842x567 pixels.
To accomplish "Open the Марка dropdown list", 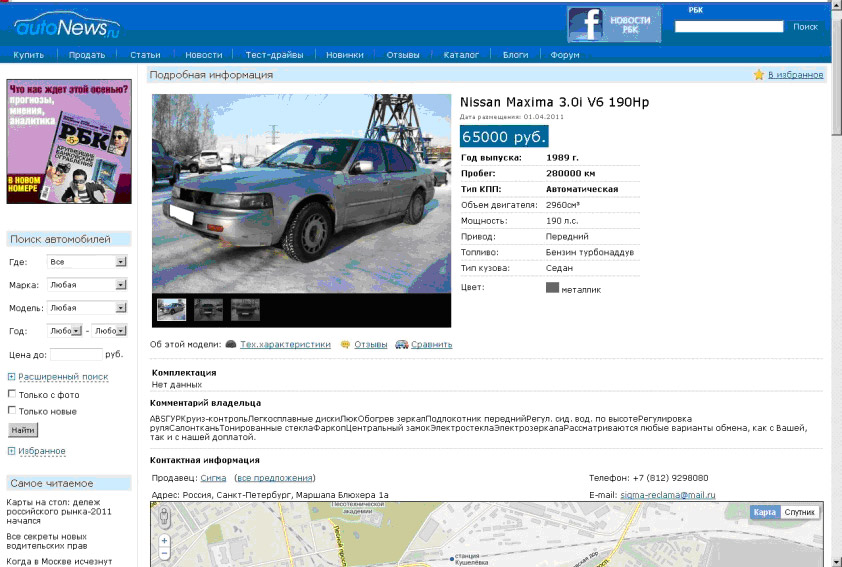I will pos(87,285).
